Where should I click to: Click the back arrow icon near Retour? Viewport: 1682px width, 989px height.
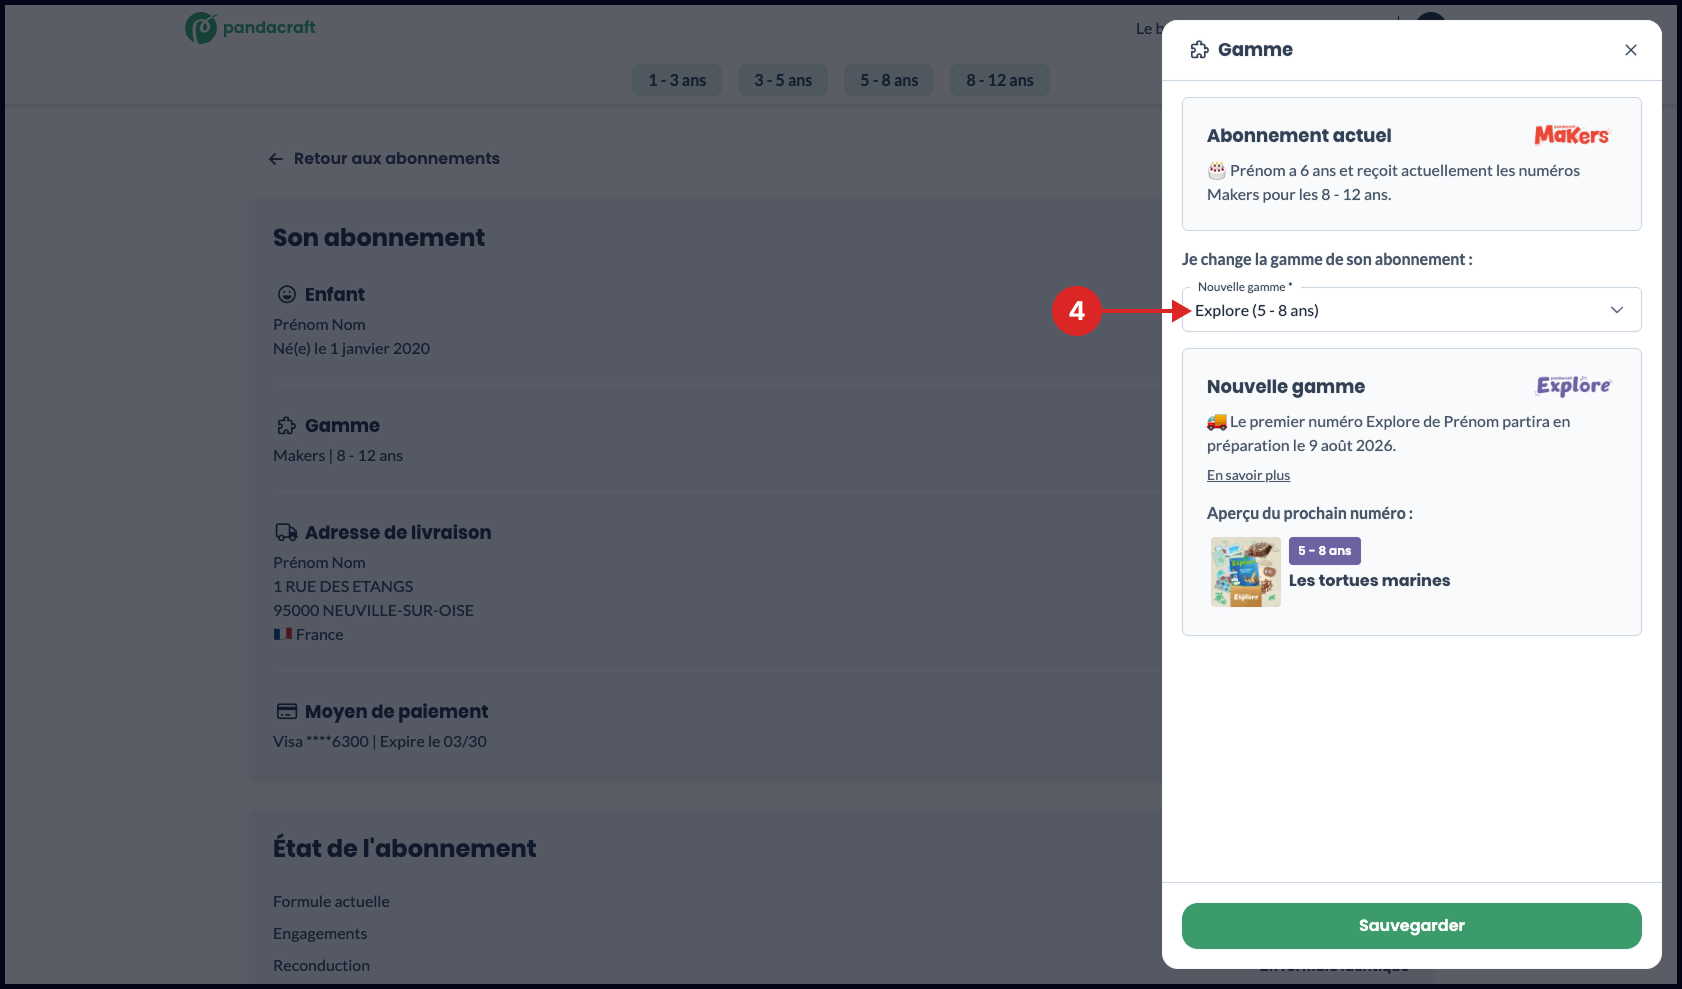pyautogui.click(x=276, y=159)
